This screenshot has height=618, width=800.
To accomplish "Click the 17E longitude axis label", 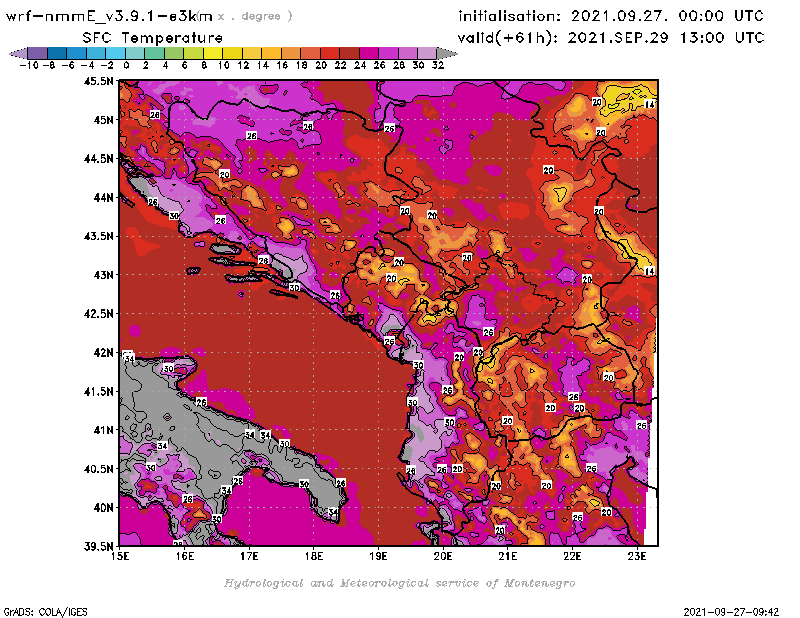I will [x=249, y=556].
